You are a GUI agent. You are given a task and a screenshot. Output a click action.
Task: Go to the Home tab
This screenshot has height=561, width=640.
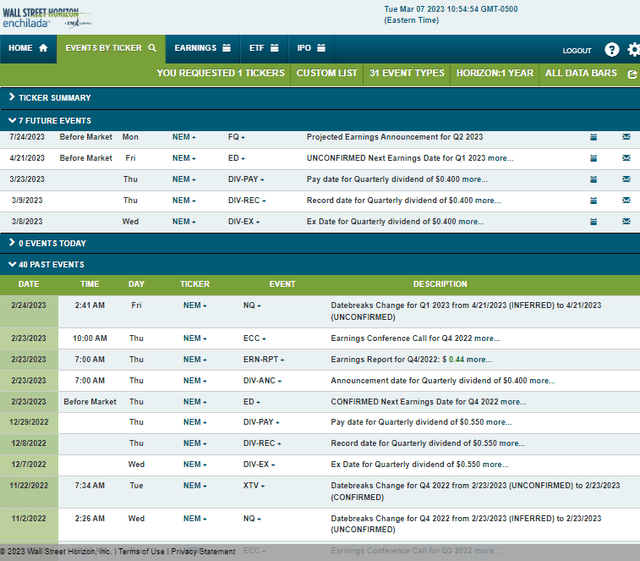click(x=28, y=49)
